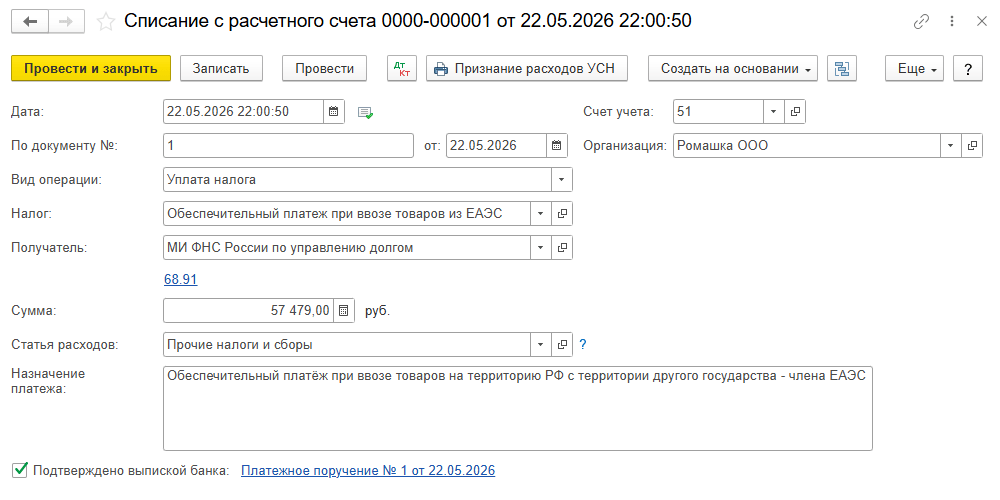Open Платежное поручение № 1 link
Image resolution: width=1000 pixels, height=500 pixels.
click(368, 471)
